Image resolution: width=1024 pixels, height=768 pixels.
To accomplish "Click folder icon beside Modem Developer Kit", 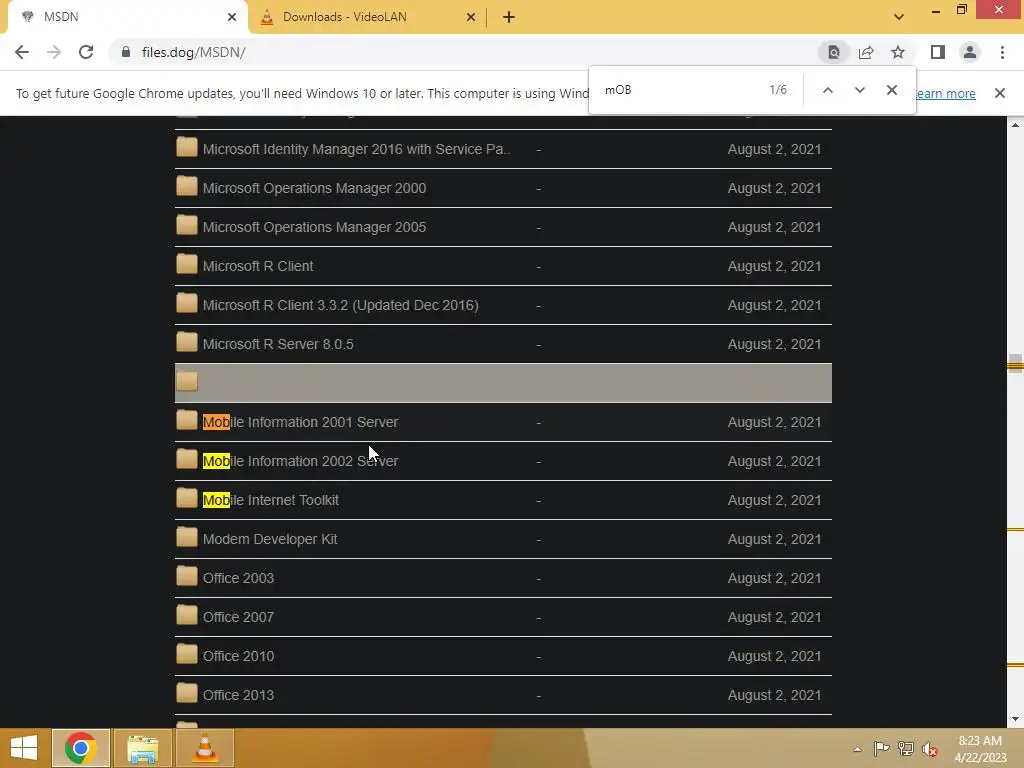I will 187,537.
